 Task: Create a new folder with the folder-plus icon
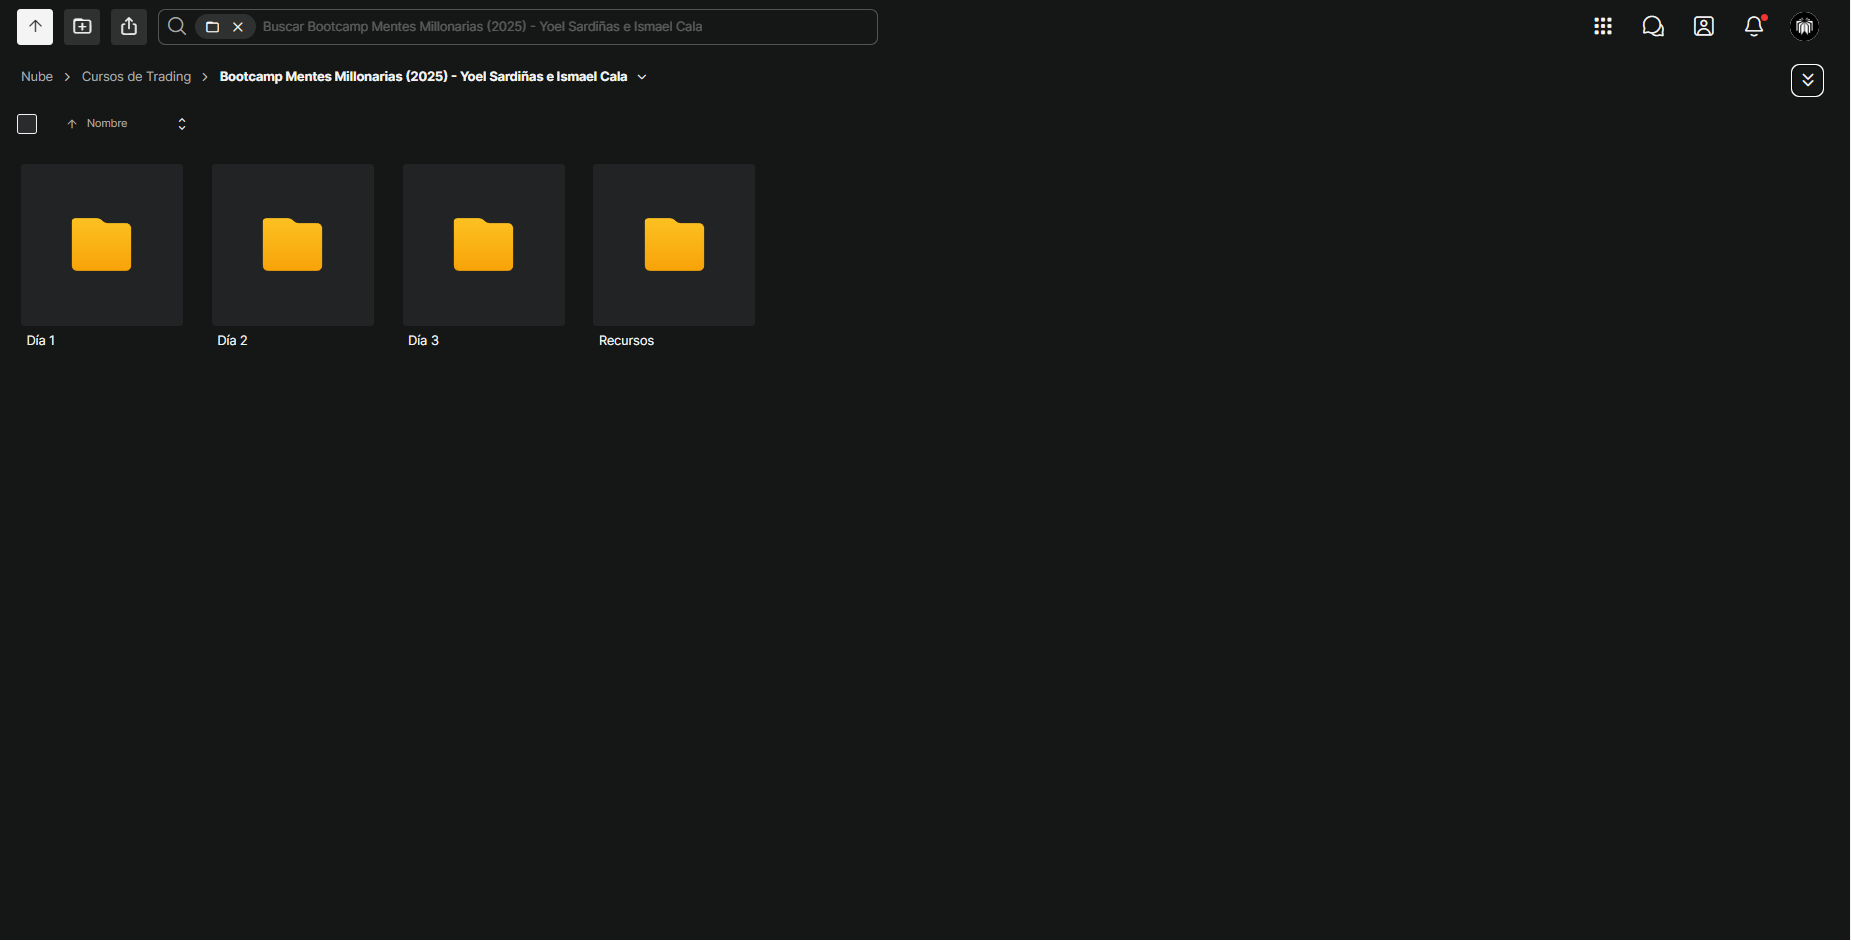[x=82, y=27]
